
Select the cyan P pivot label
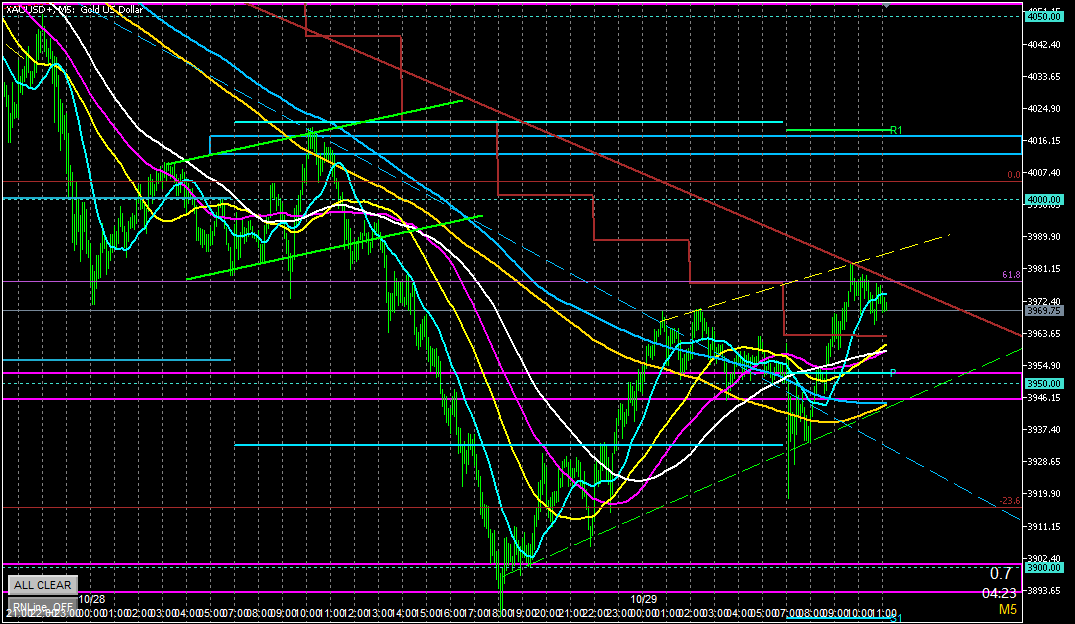coord(893,373)
